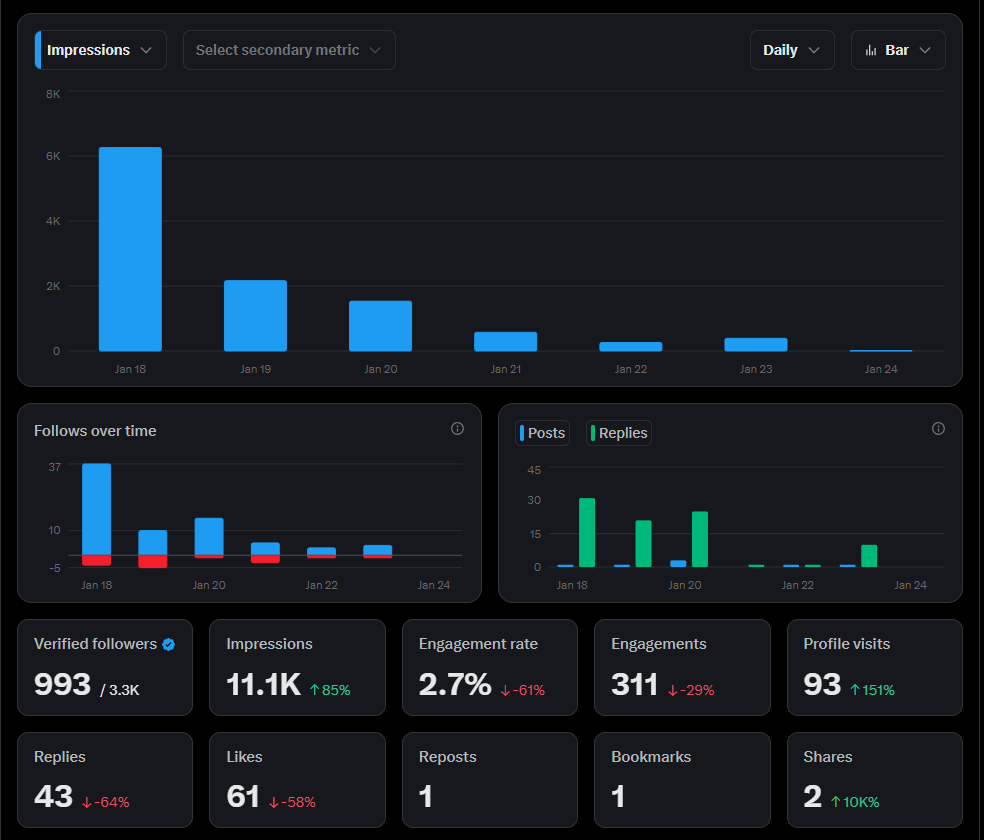Open the Bar chart type dropdown
Image resolution: width=984 pixels, height=840 pixels.
click(898, 50)
